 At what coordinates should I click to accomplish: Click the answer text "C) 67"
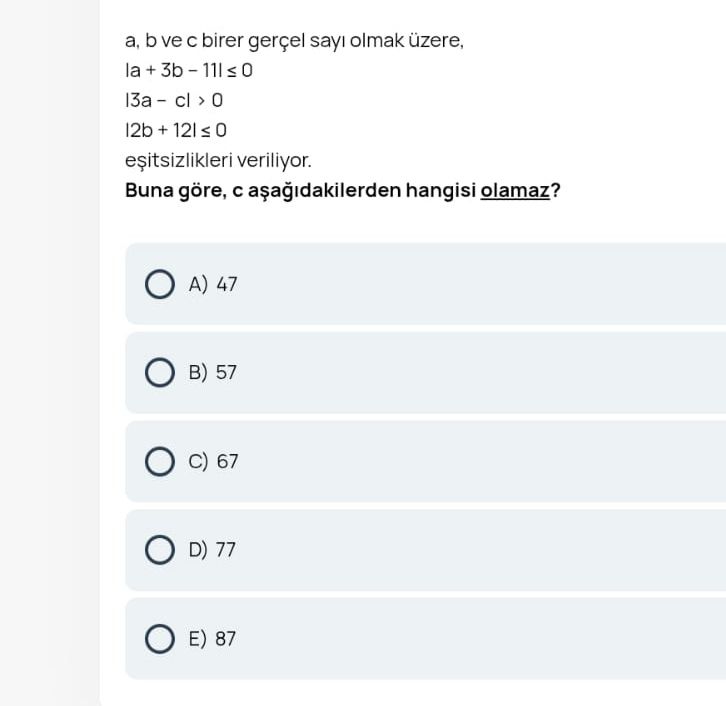(213, 462)
